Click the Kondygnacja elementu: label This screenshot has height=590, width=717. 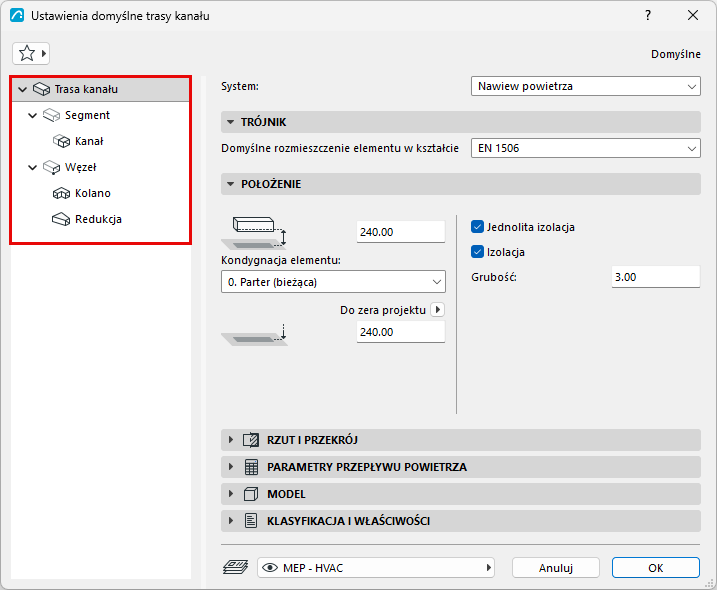tap(281, 260)
